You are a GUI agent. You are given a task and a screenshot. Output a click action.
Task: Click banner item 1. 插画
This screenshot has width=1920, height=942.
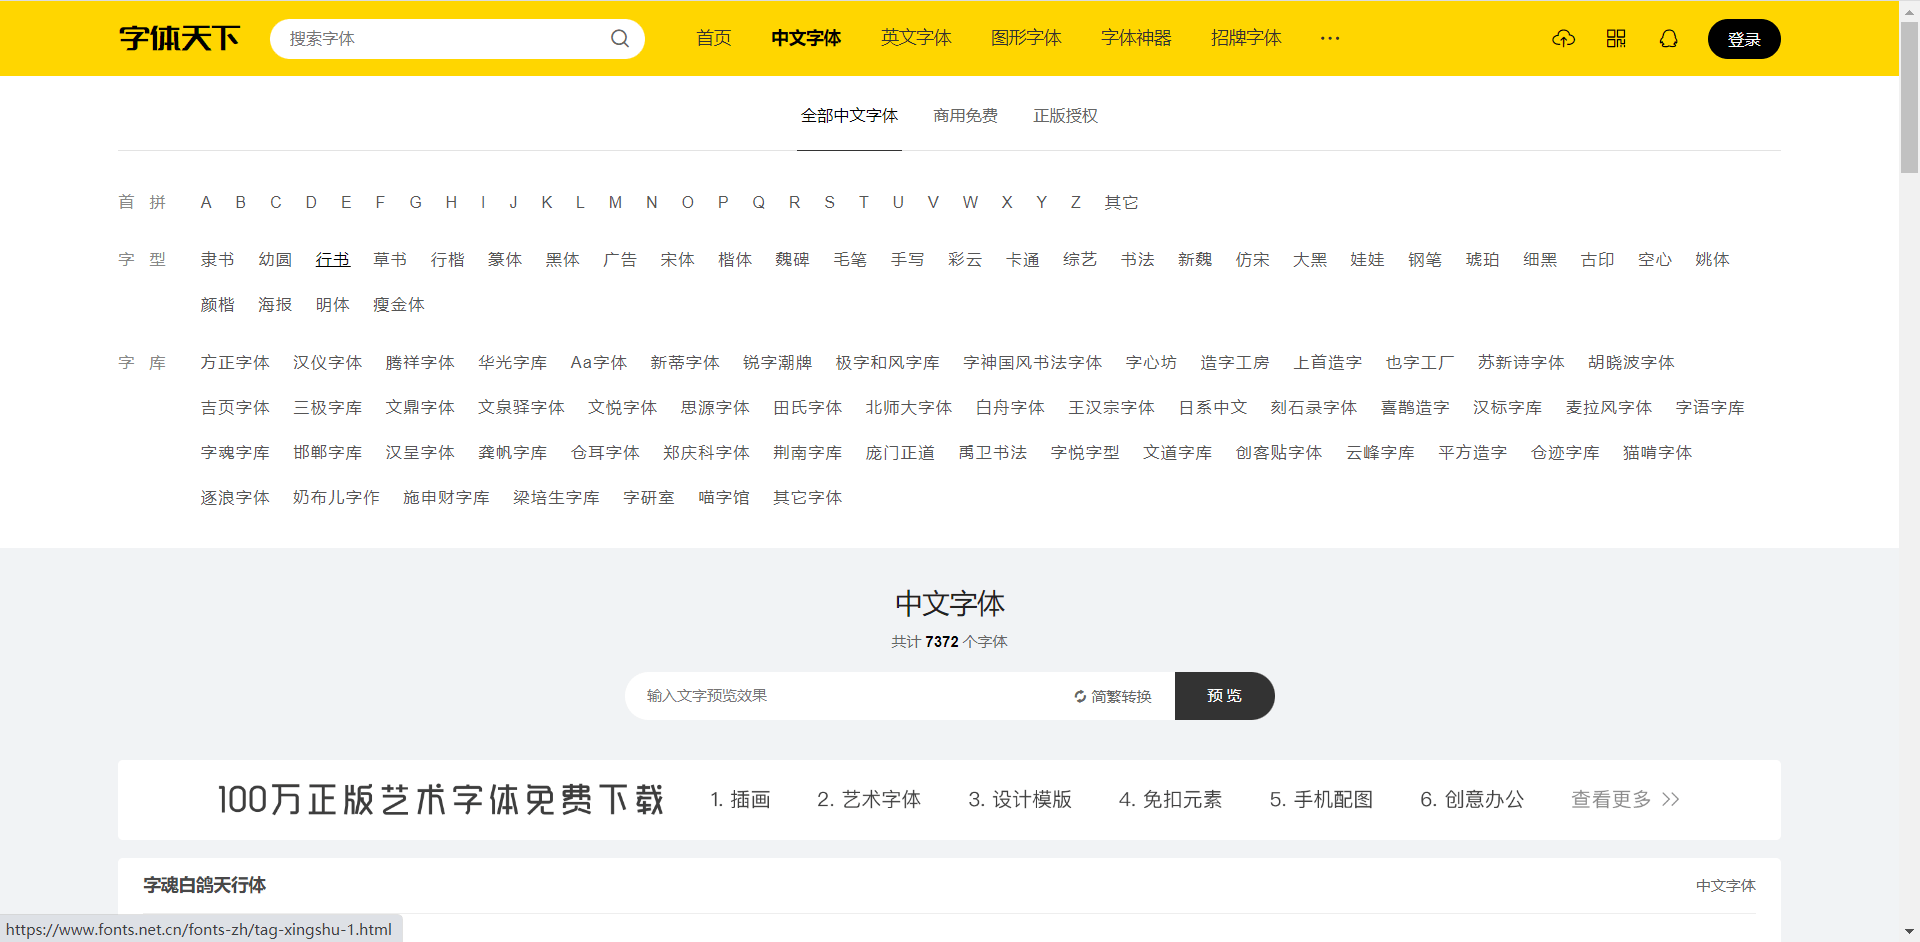click(x=740, y=799)
